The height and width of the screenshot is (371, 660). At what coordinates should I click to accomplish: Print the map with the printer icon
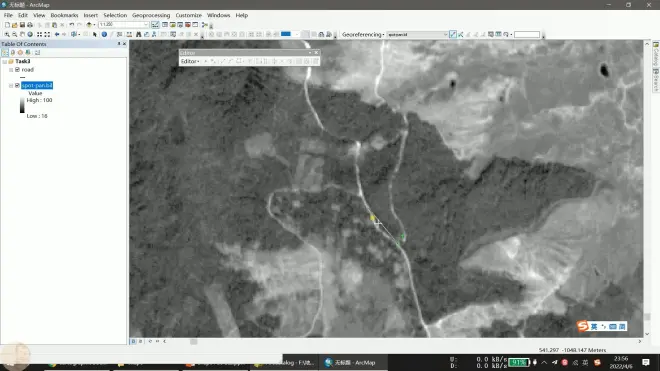(x=30, y=25)
